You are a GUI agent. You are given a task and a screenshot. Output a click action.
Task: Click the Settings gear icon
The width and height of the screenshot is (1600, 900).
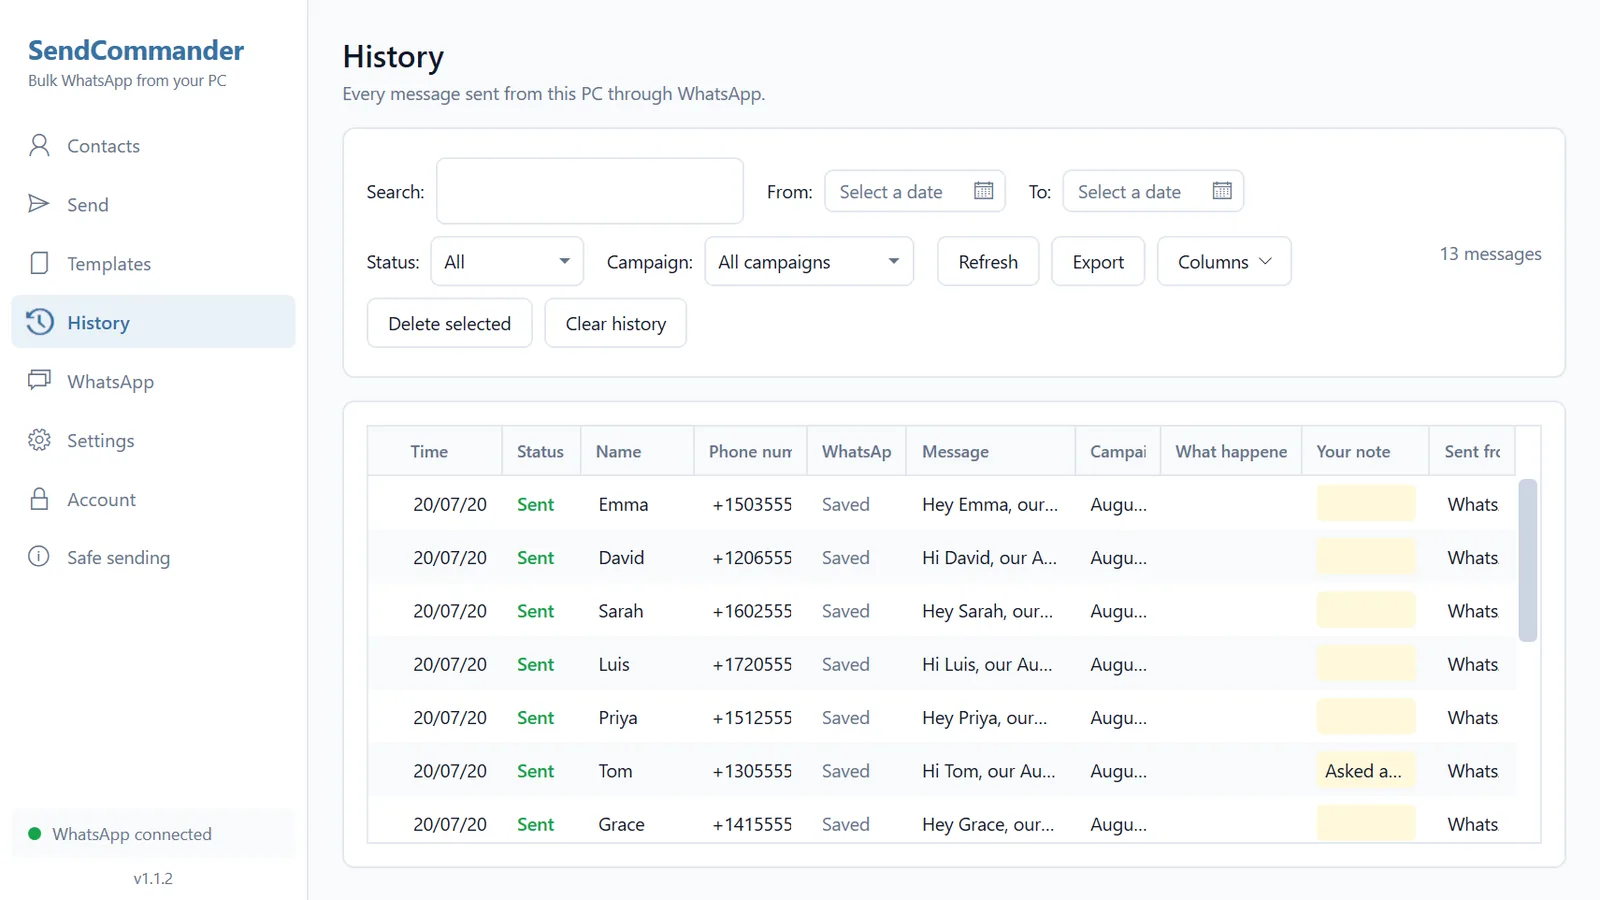(39, 440)
